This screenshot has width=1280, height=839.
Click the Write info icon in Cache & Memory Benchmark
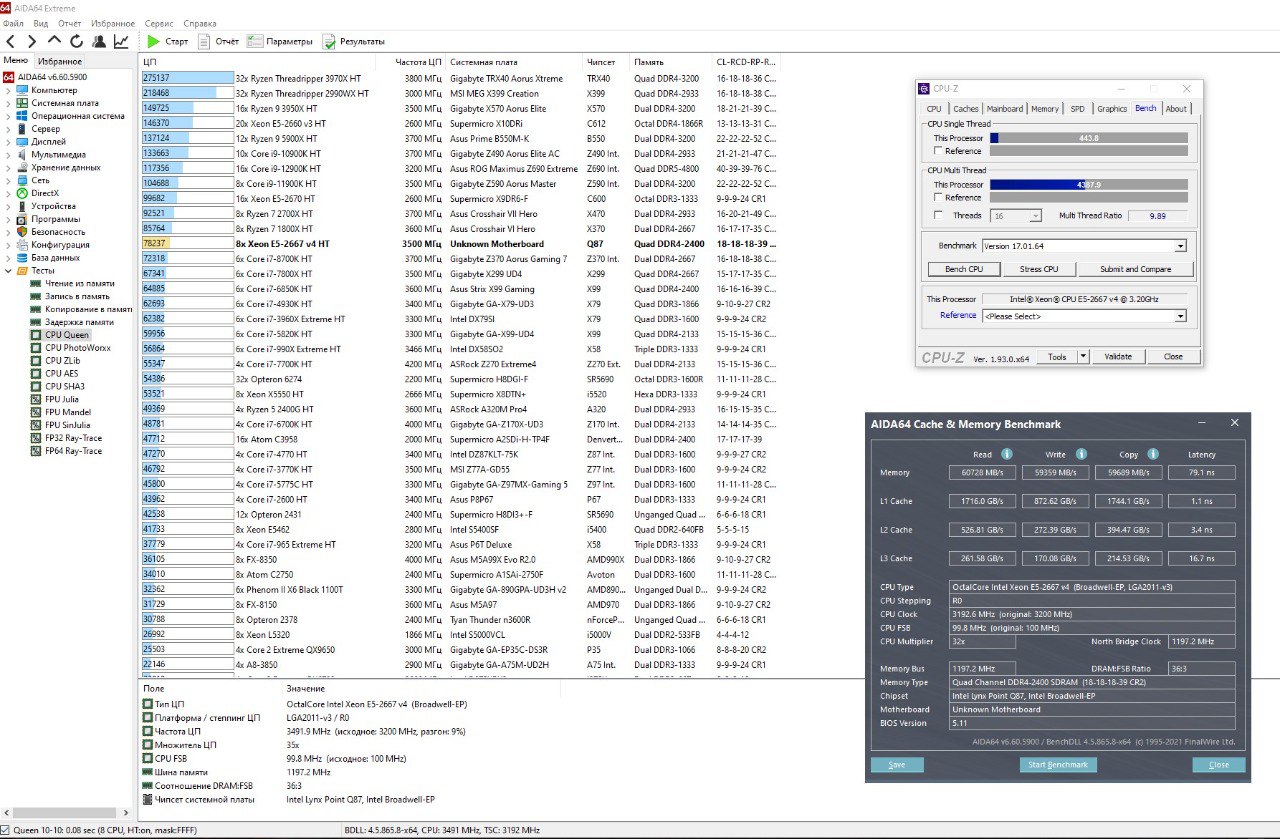pos(1079,454)
